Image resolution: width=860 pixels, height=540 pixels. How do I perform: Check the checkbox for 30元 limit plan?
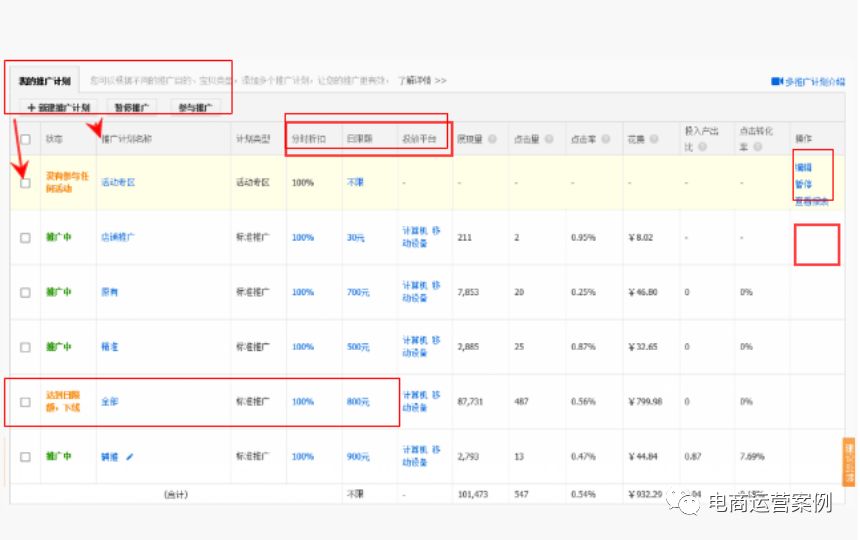(25, 237)
